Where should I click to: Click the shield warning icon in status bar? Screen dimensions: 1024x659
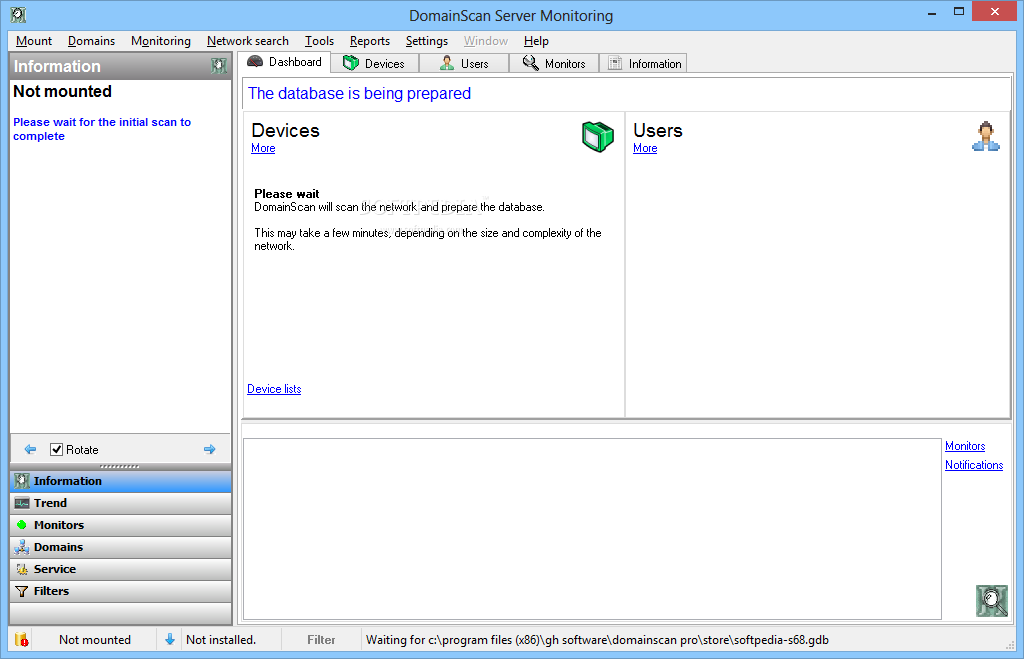point(21,639)
